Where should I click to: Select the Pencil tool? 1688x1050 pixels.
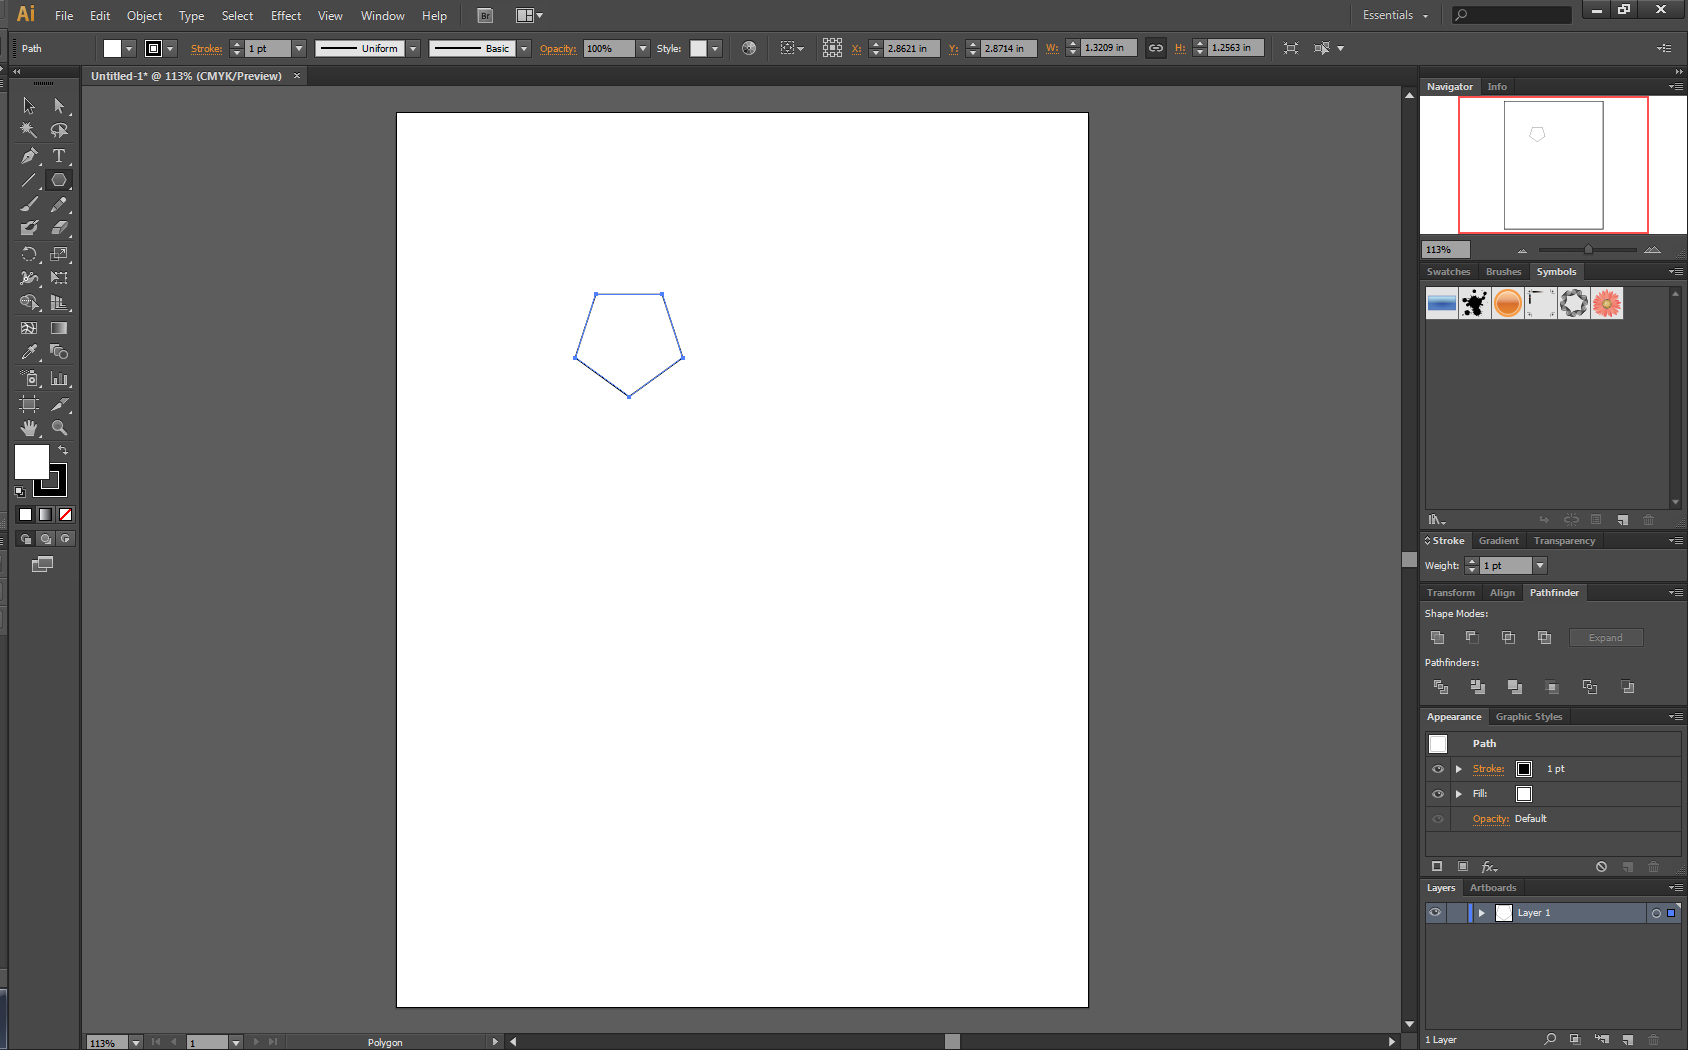point(59,204)
